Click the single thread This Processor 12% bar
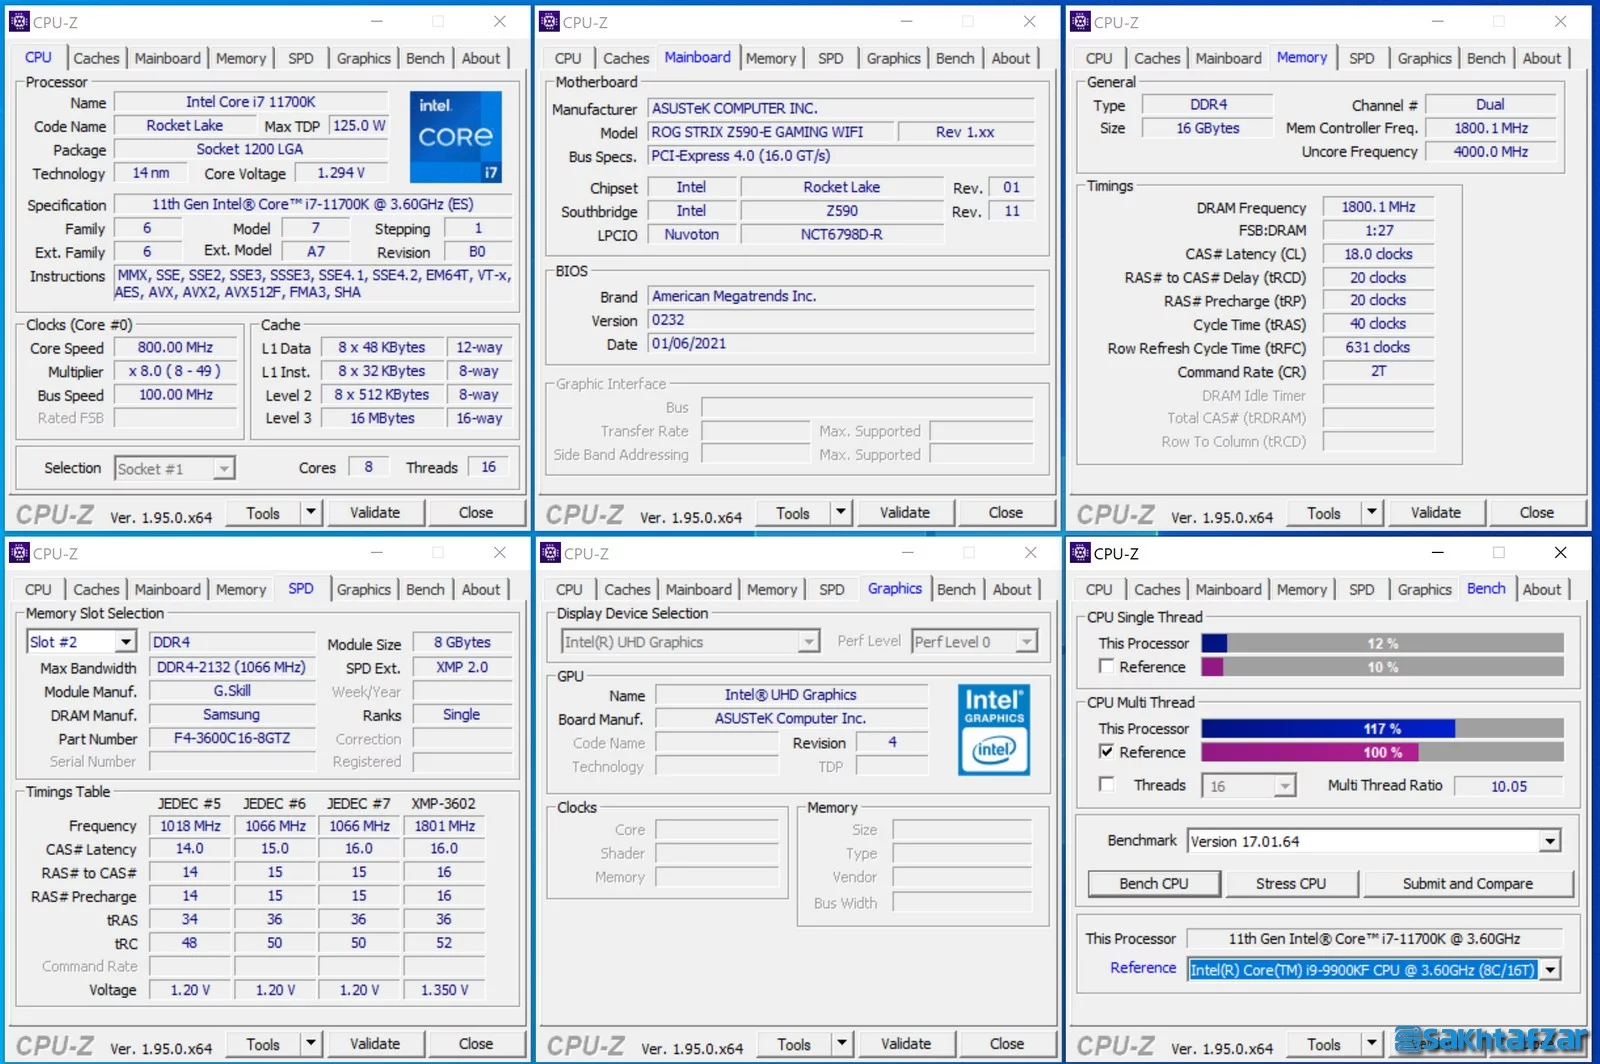 point(1383,643)
